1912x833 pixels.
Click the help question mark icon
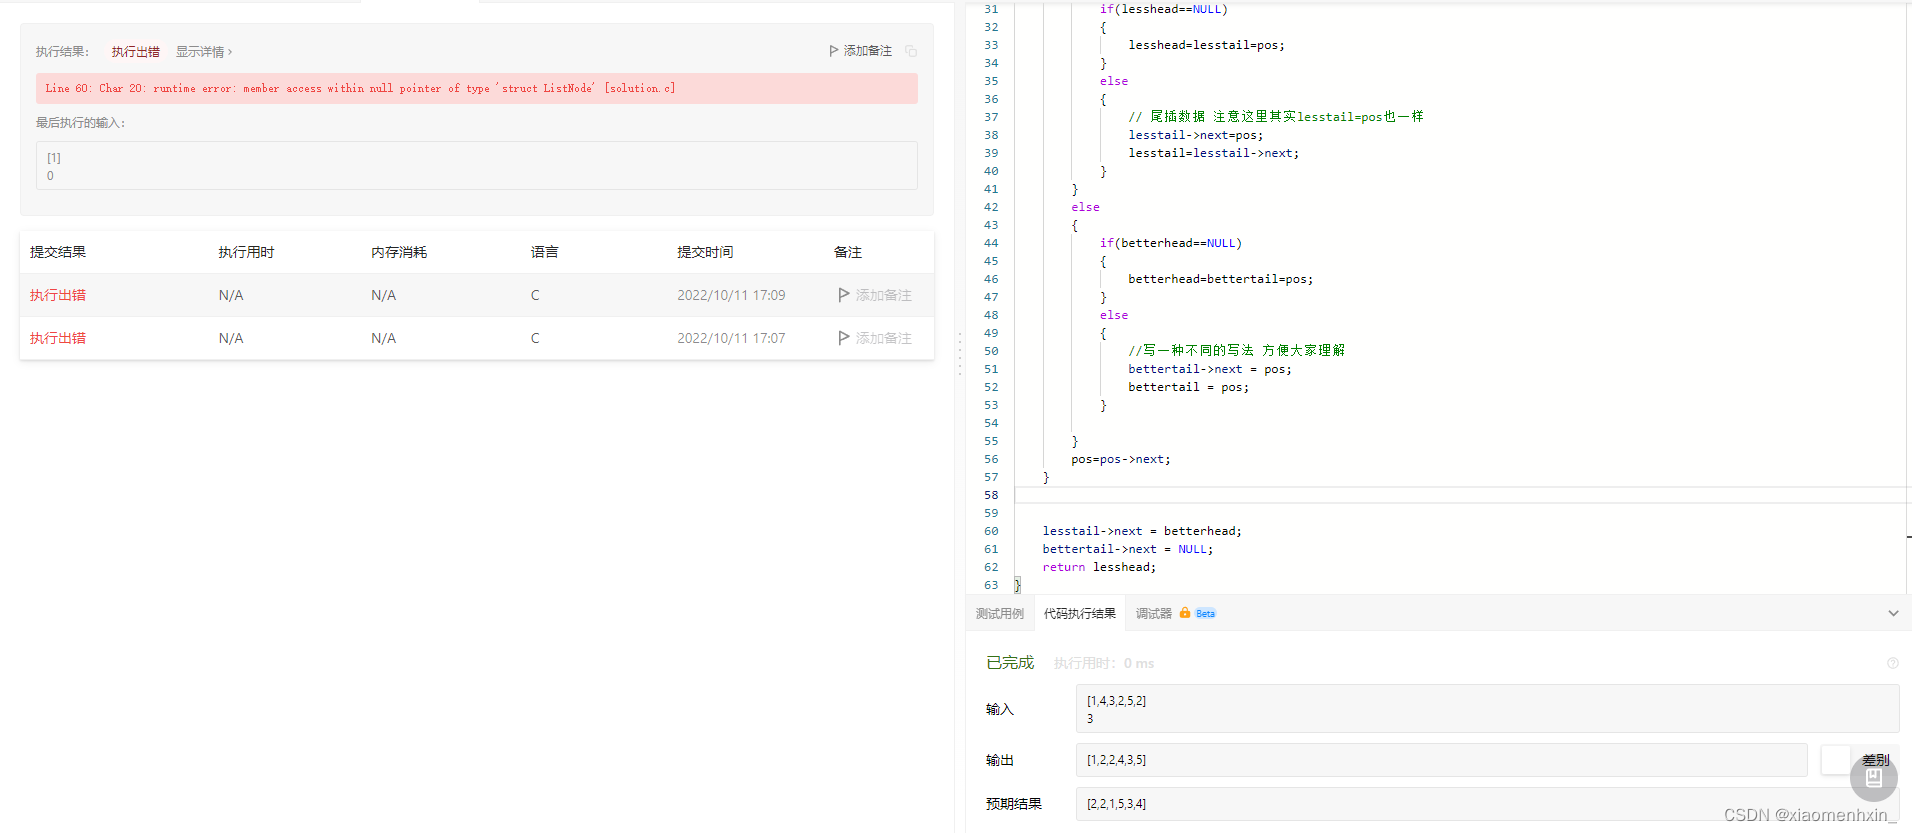tap(1892, 663)
